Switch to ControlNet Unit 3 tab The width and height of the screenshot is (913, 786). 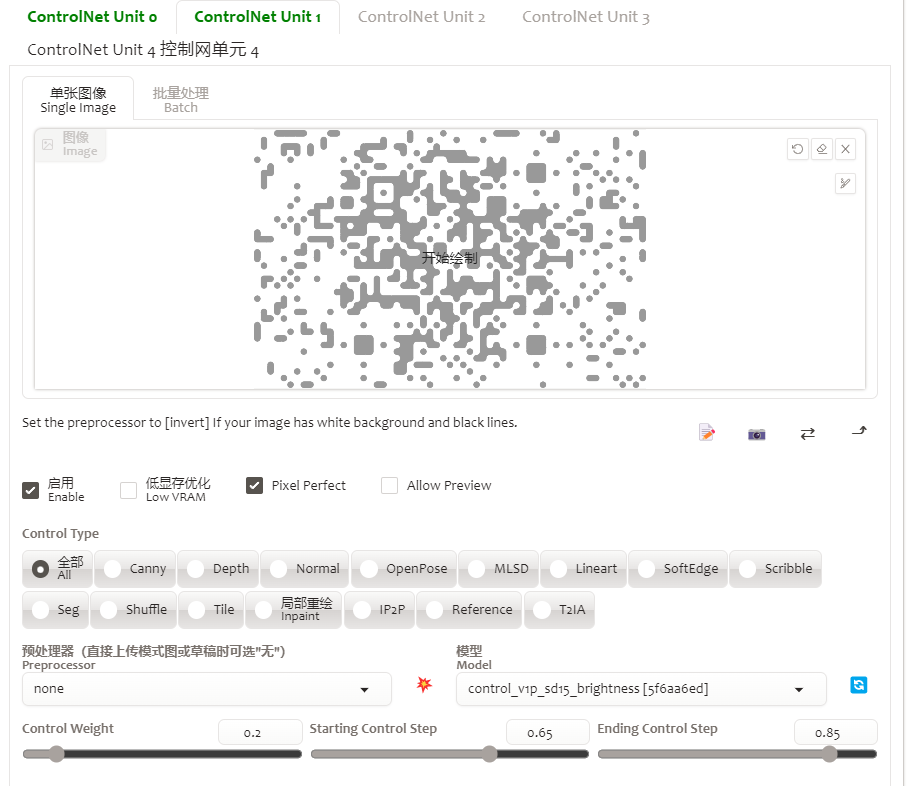(x=586, y=17)
